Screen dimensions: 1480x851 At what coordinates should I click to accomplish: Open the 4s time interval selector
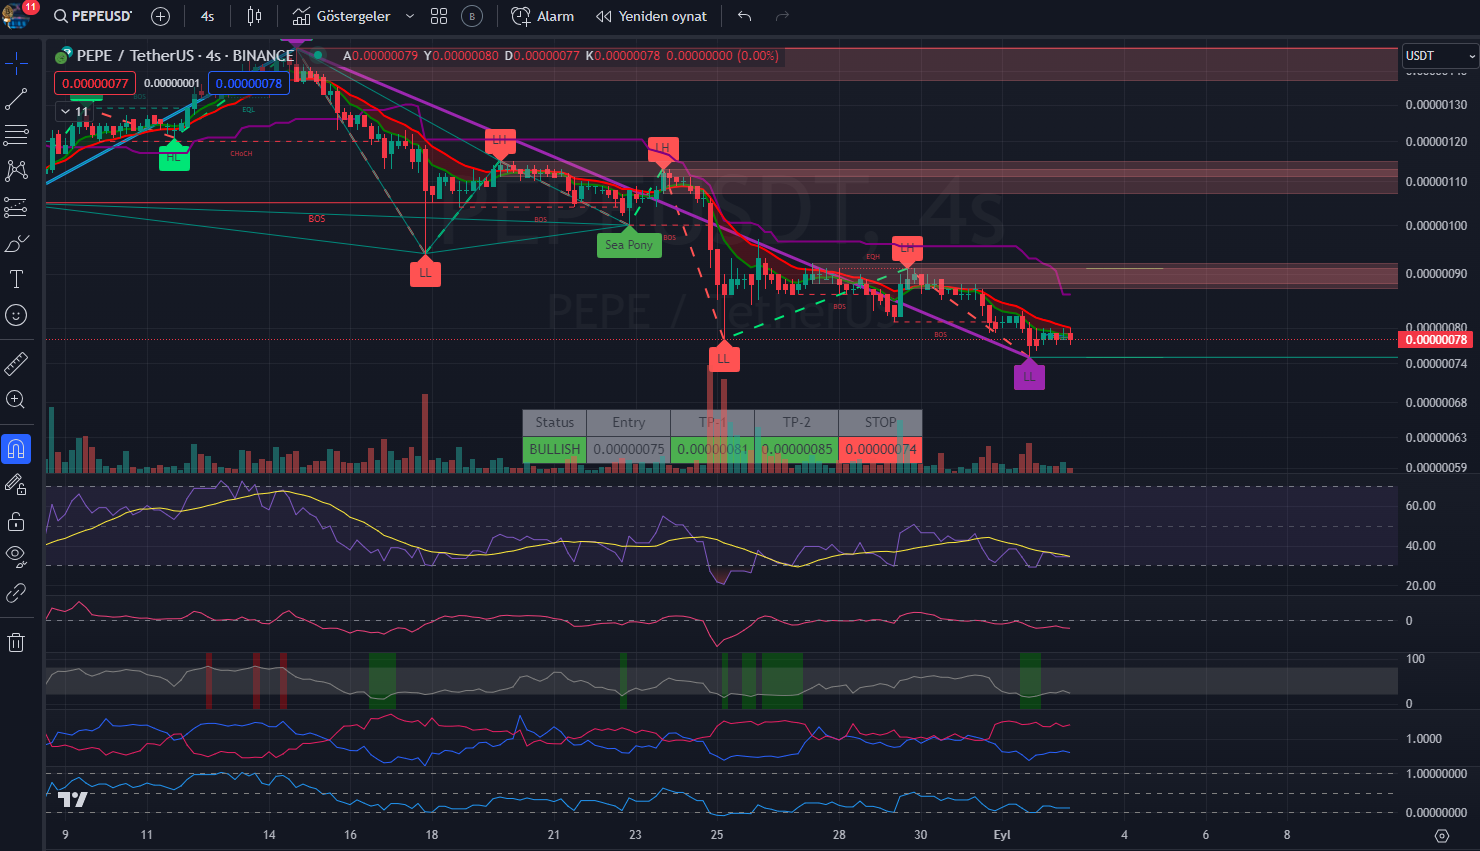pyautogui.click(x=207, y=16)
